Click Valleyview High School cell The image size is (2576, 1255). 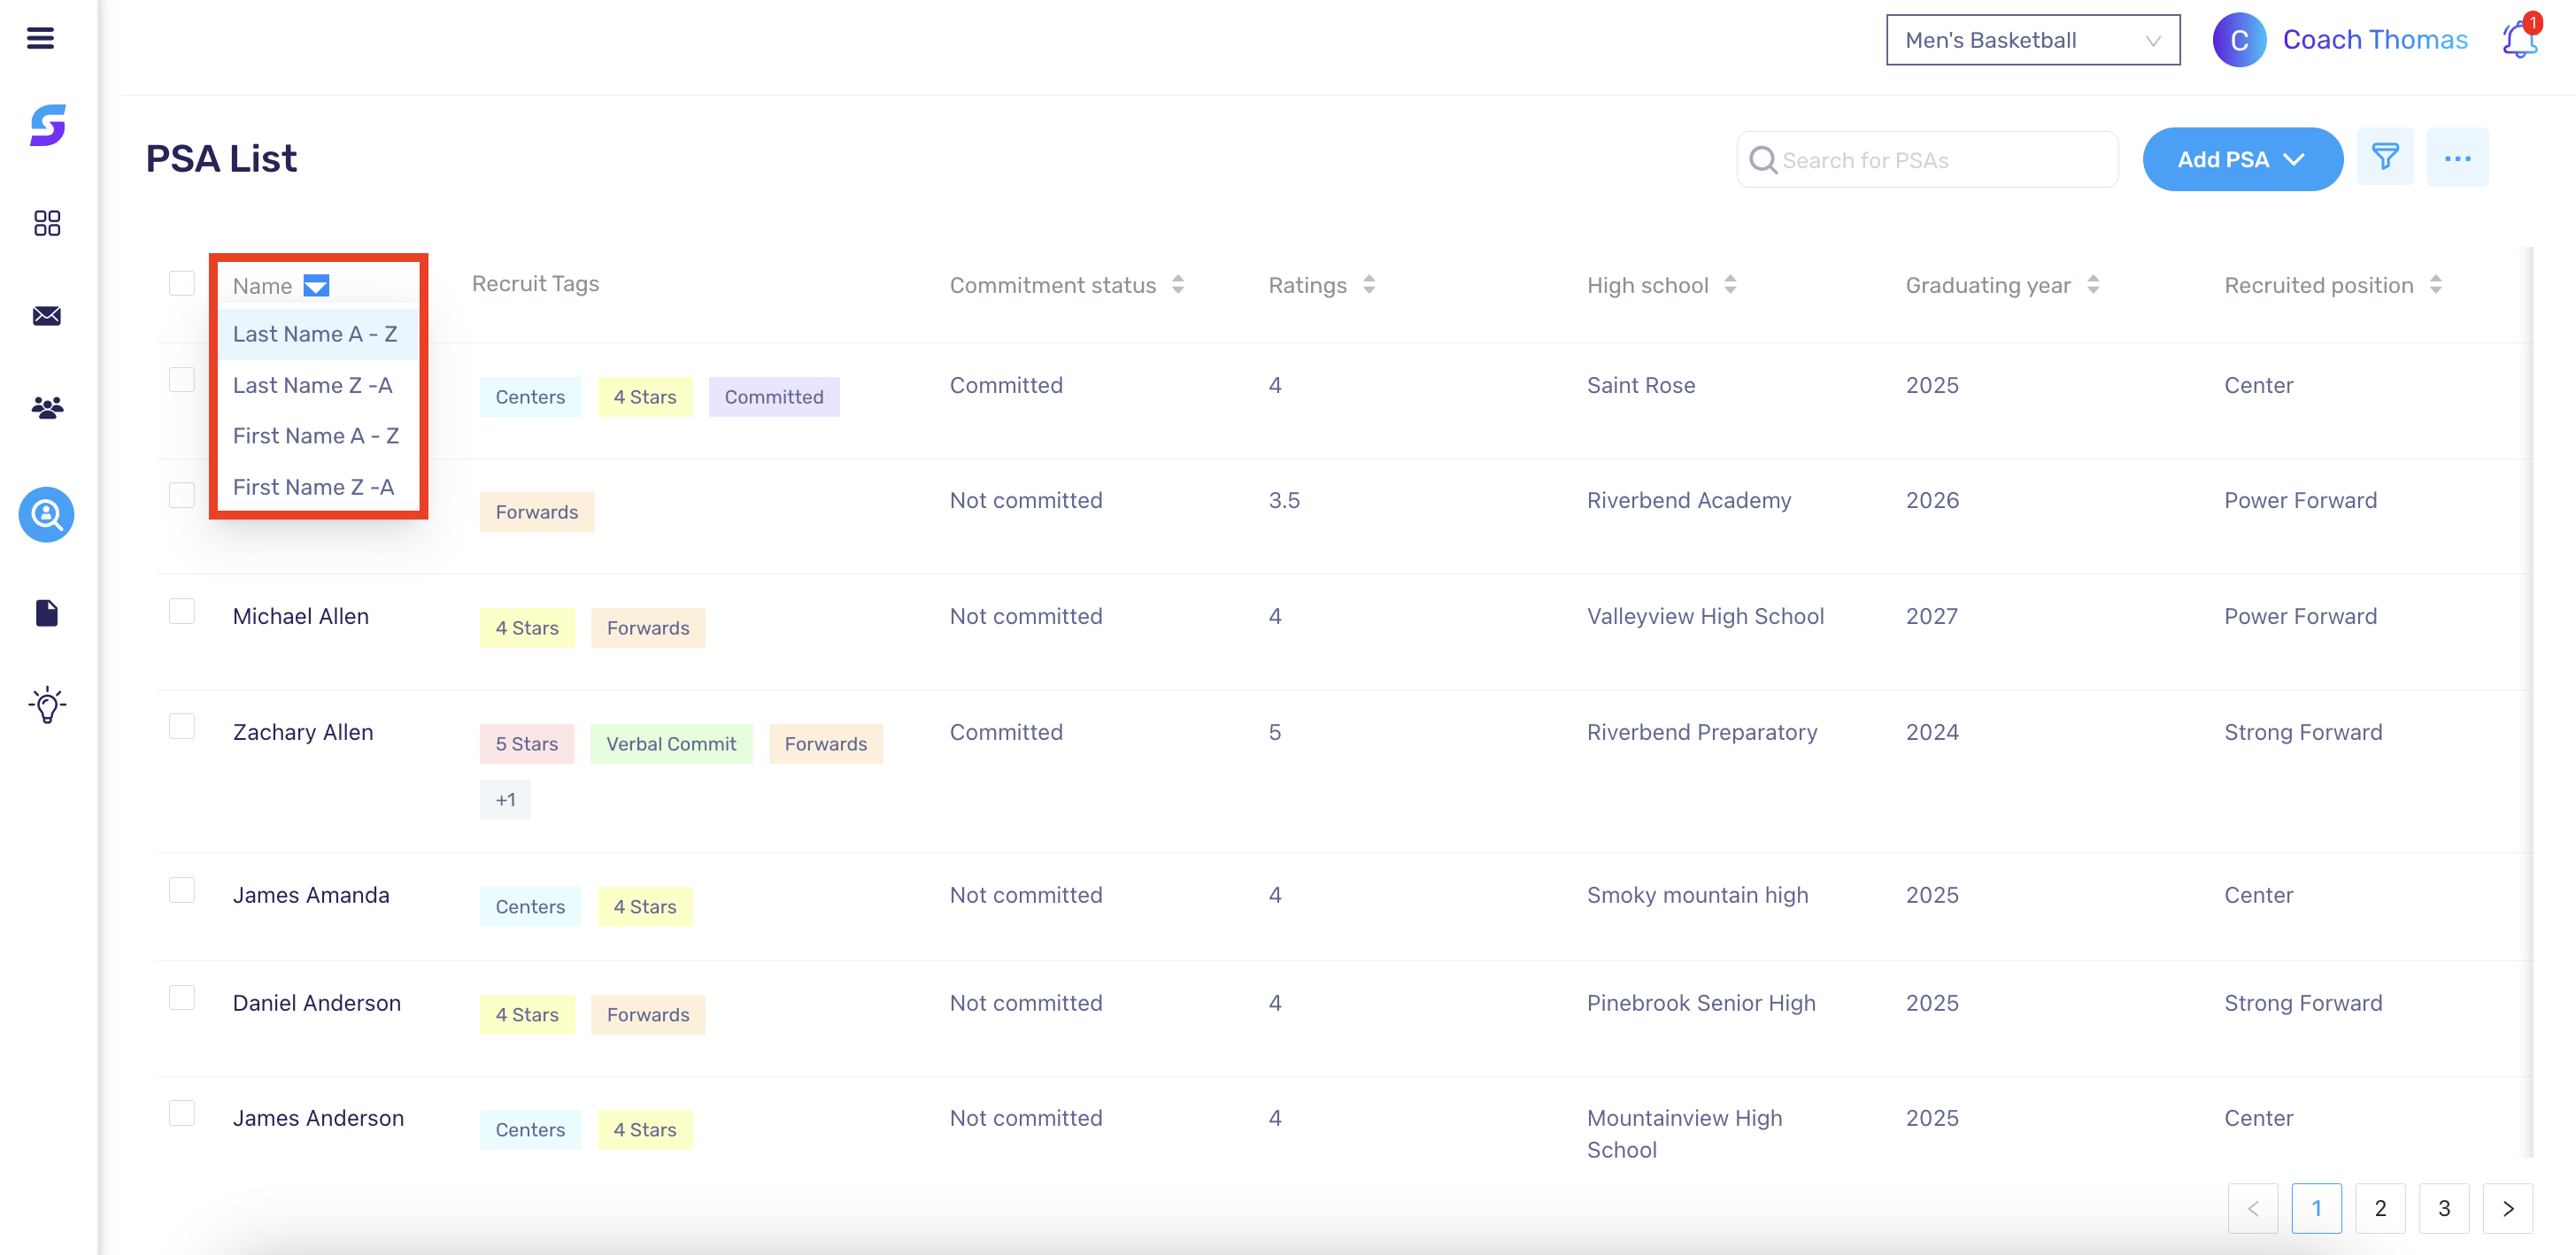click(x=1705, y=616)
